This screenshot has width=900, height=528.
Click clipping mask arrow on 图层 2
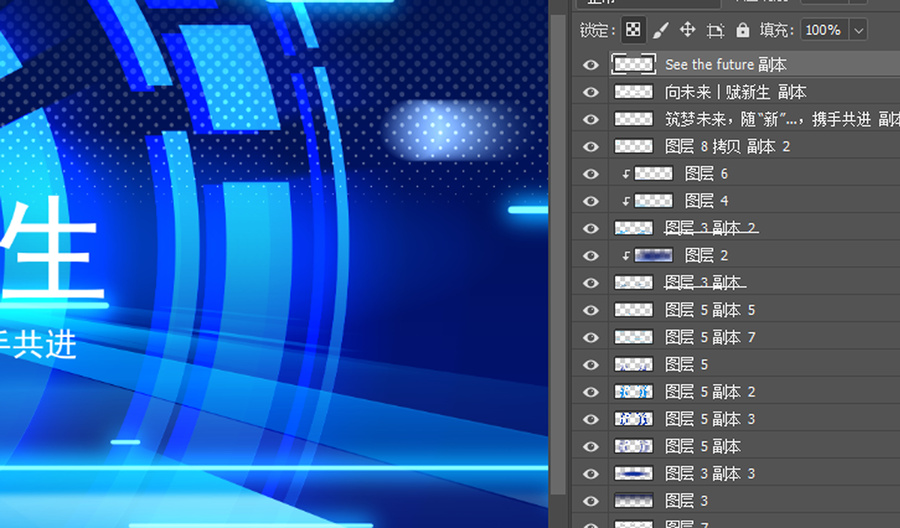(x=626, y=255)
